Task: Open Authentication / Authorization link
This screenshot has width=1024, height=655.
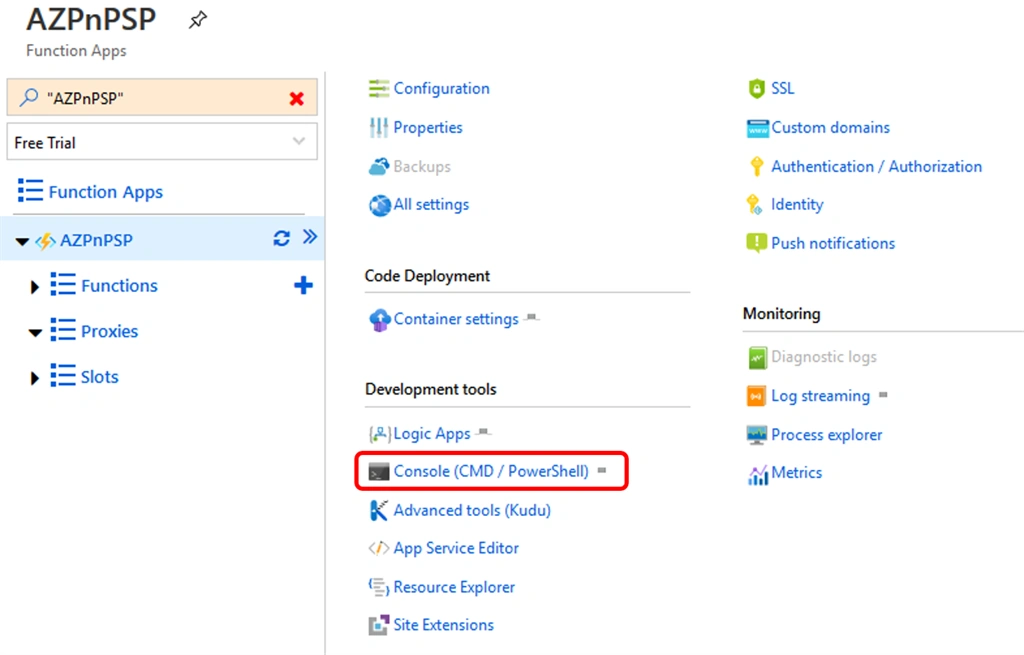Action: click(x=876, y=167)
